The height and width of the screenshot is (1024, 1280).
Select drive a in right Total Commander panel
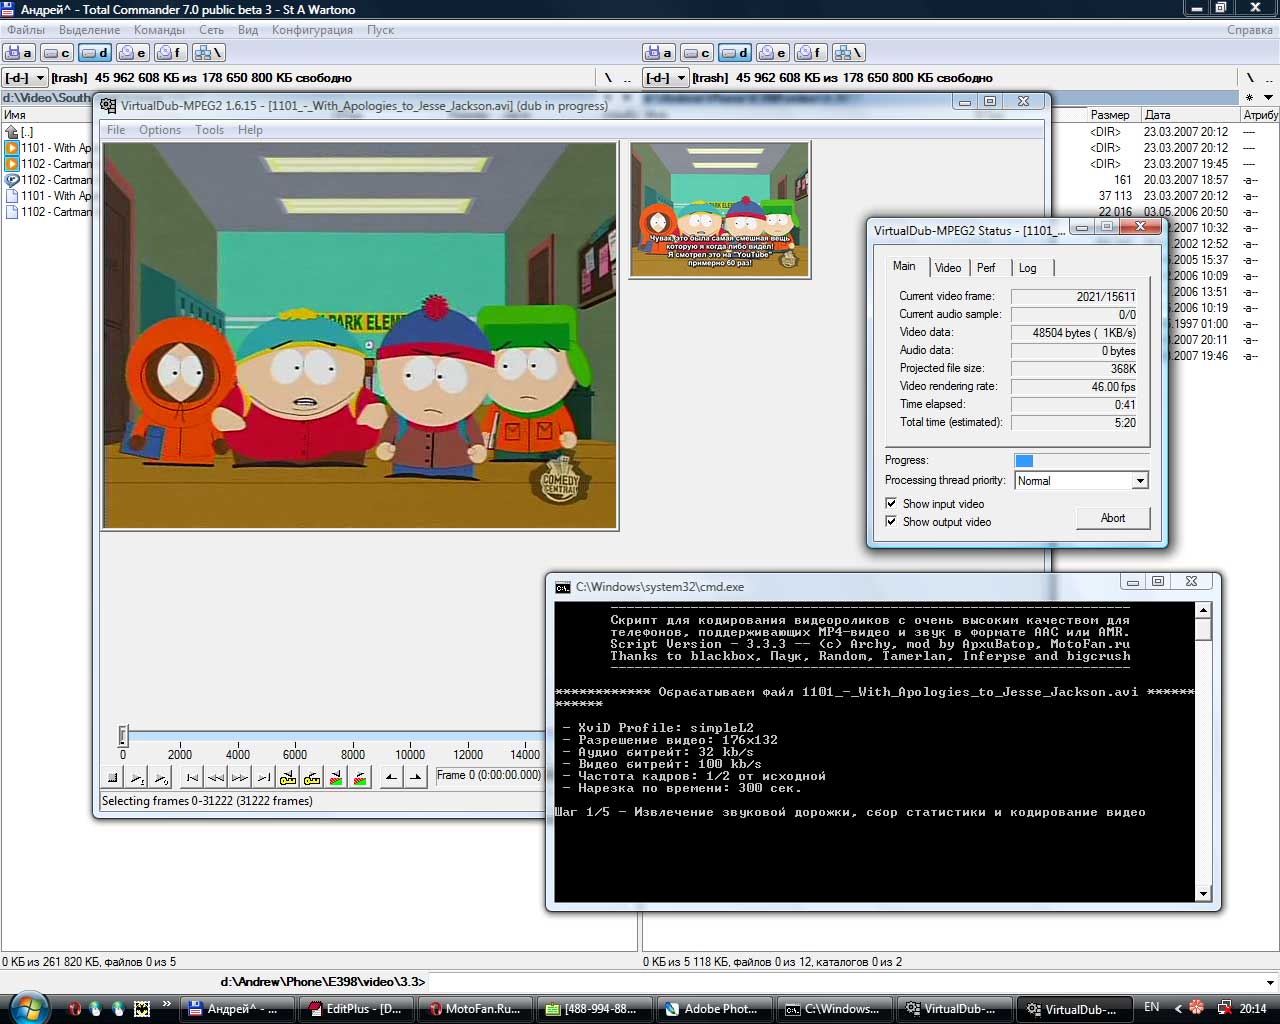pos(659,53)
